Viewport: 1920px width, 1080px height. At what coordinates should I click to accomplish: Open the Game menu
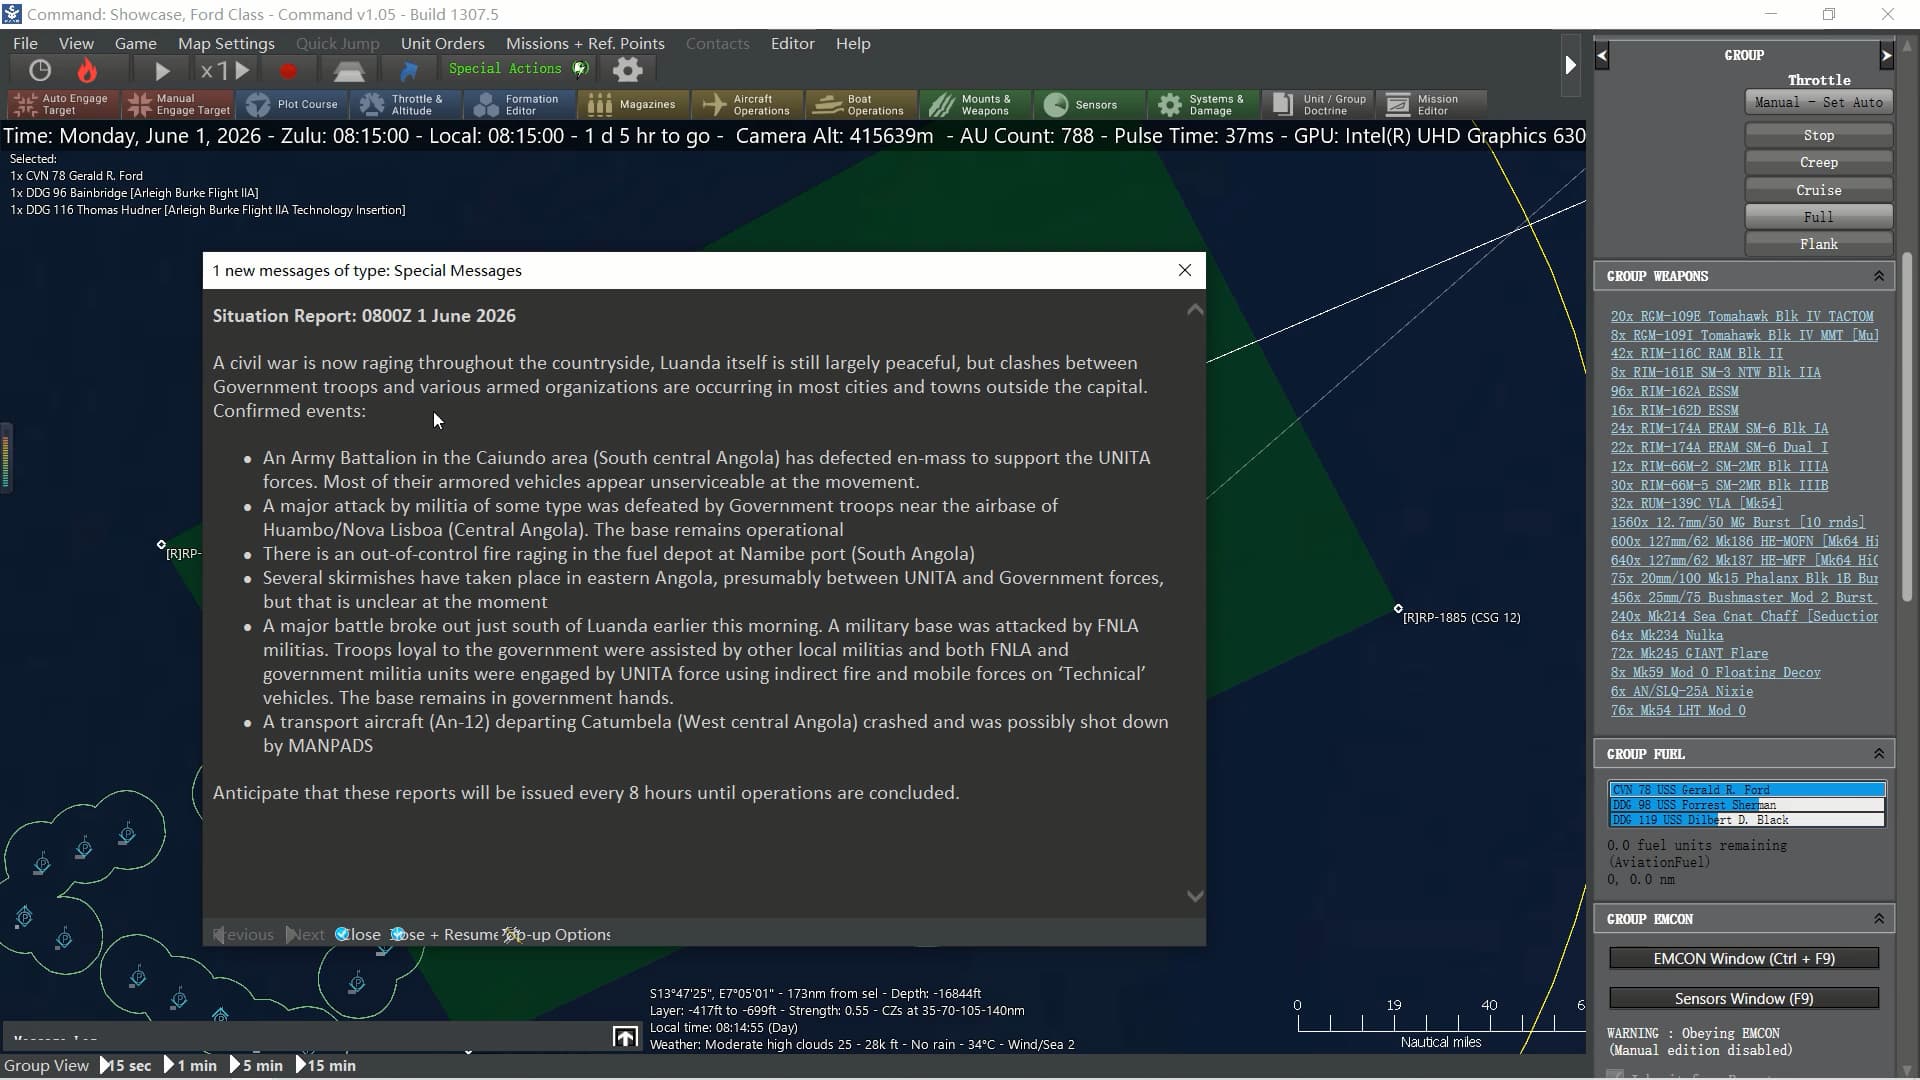pos(135,43)
